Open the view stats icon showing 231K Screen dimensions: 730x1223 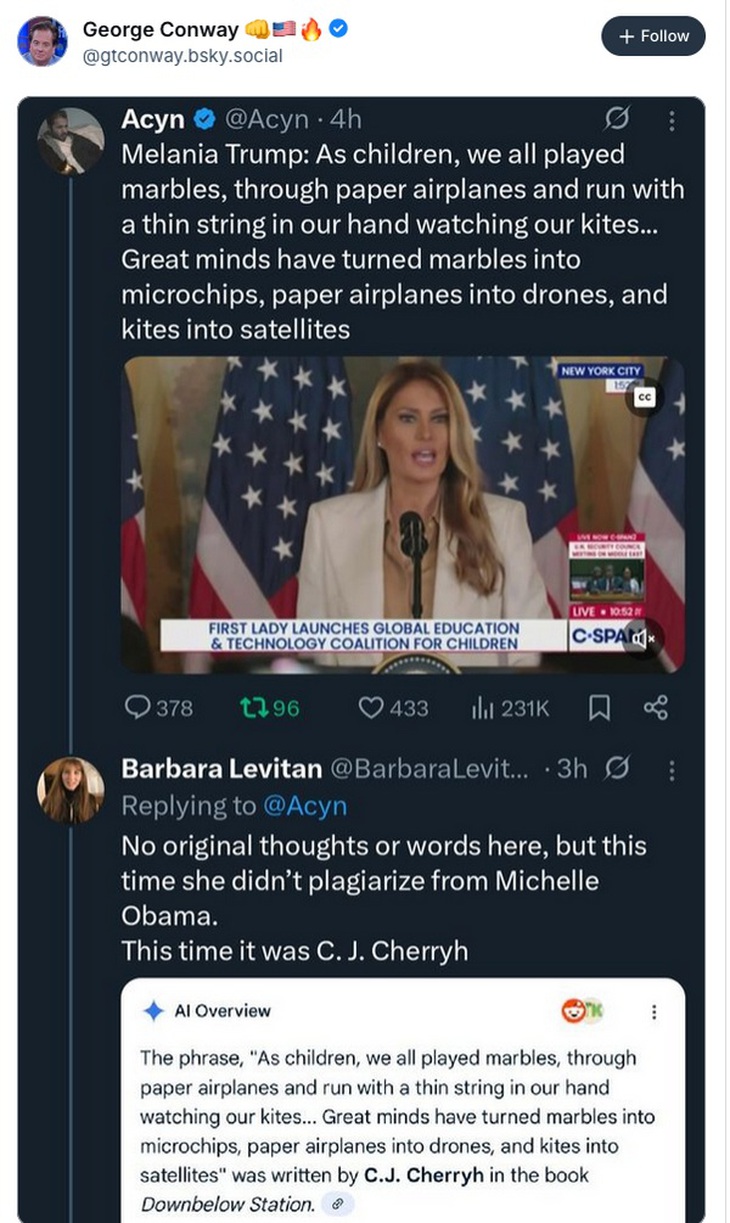click(x=484, y=708)
